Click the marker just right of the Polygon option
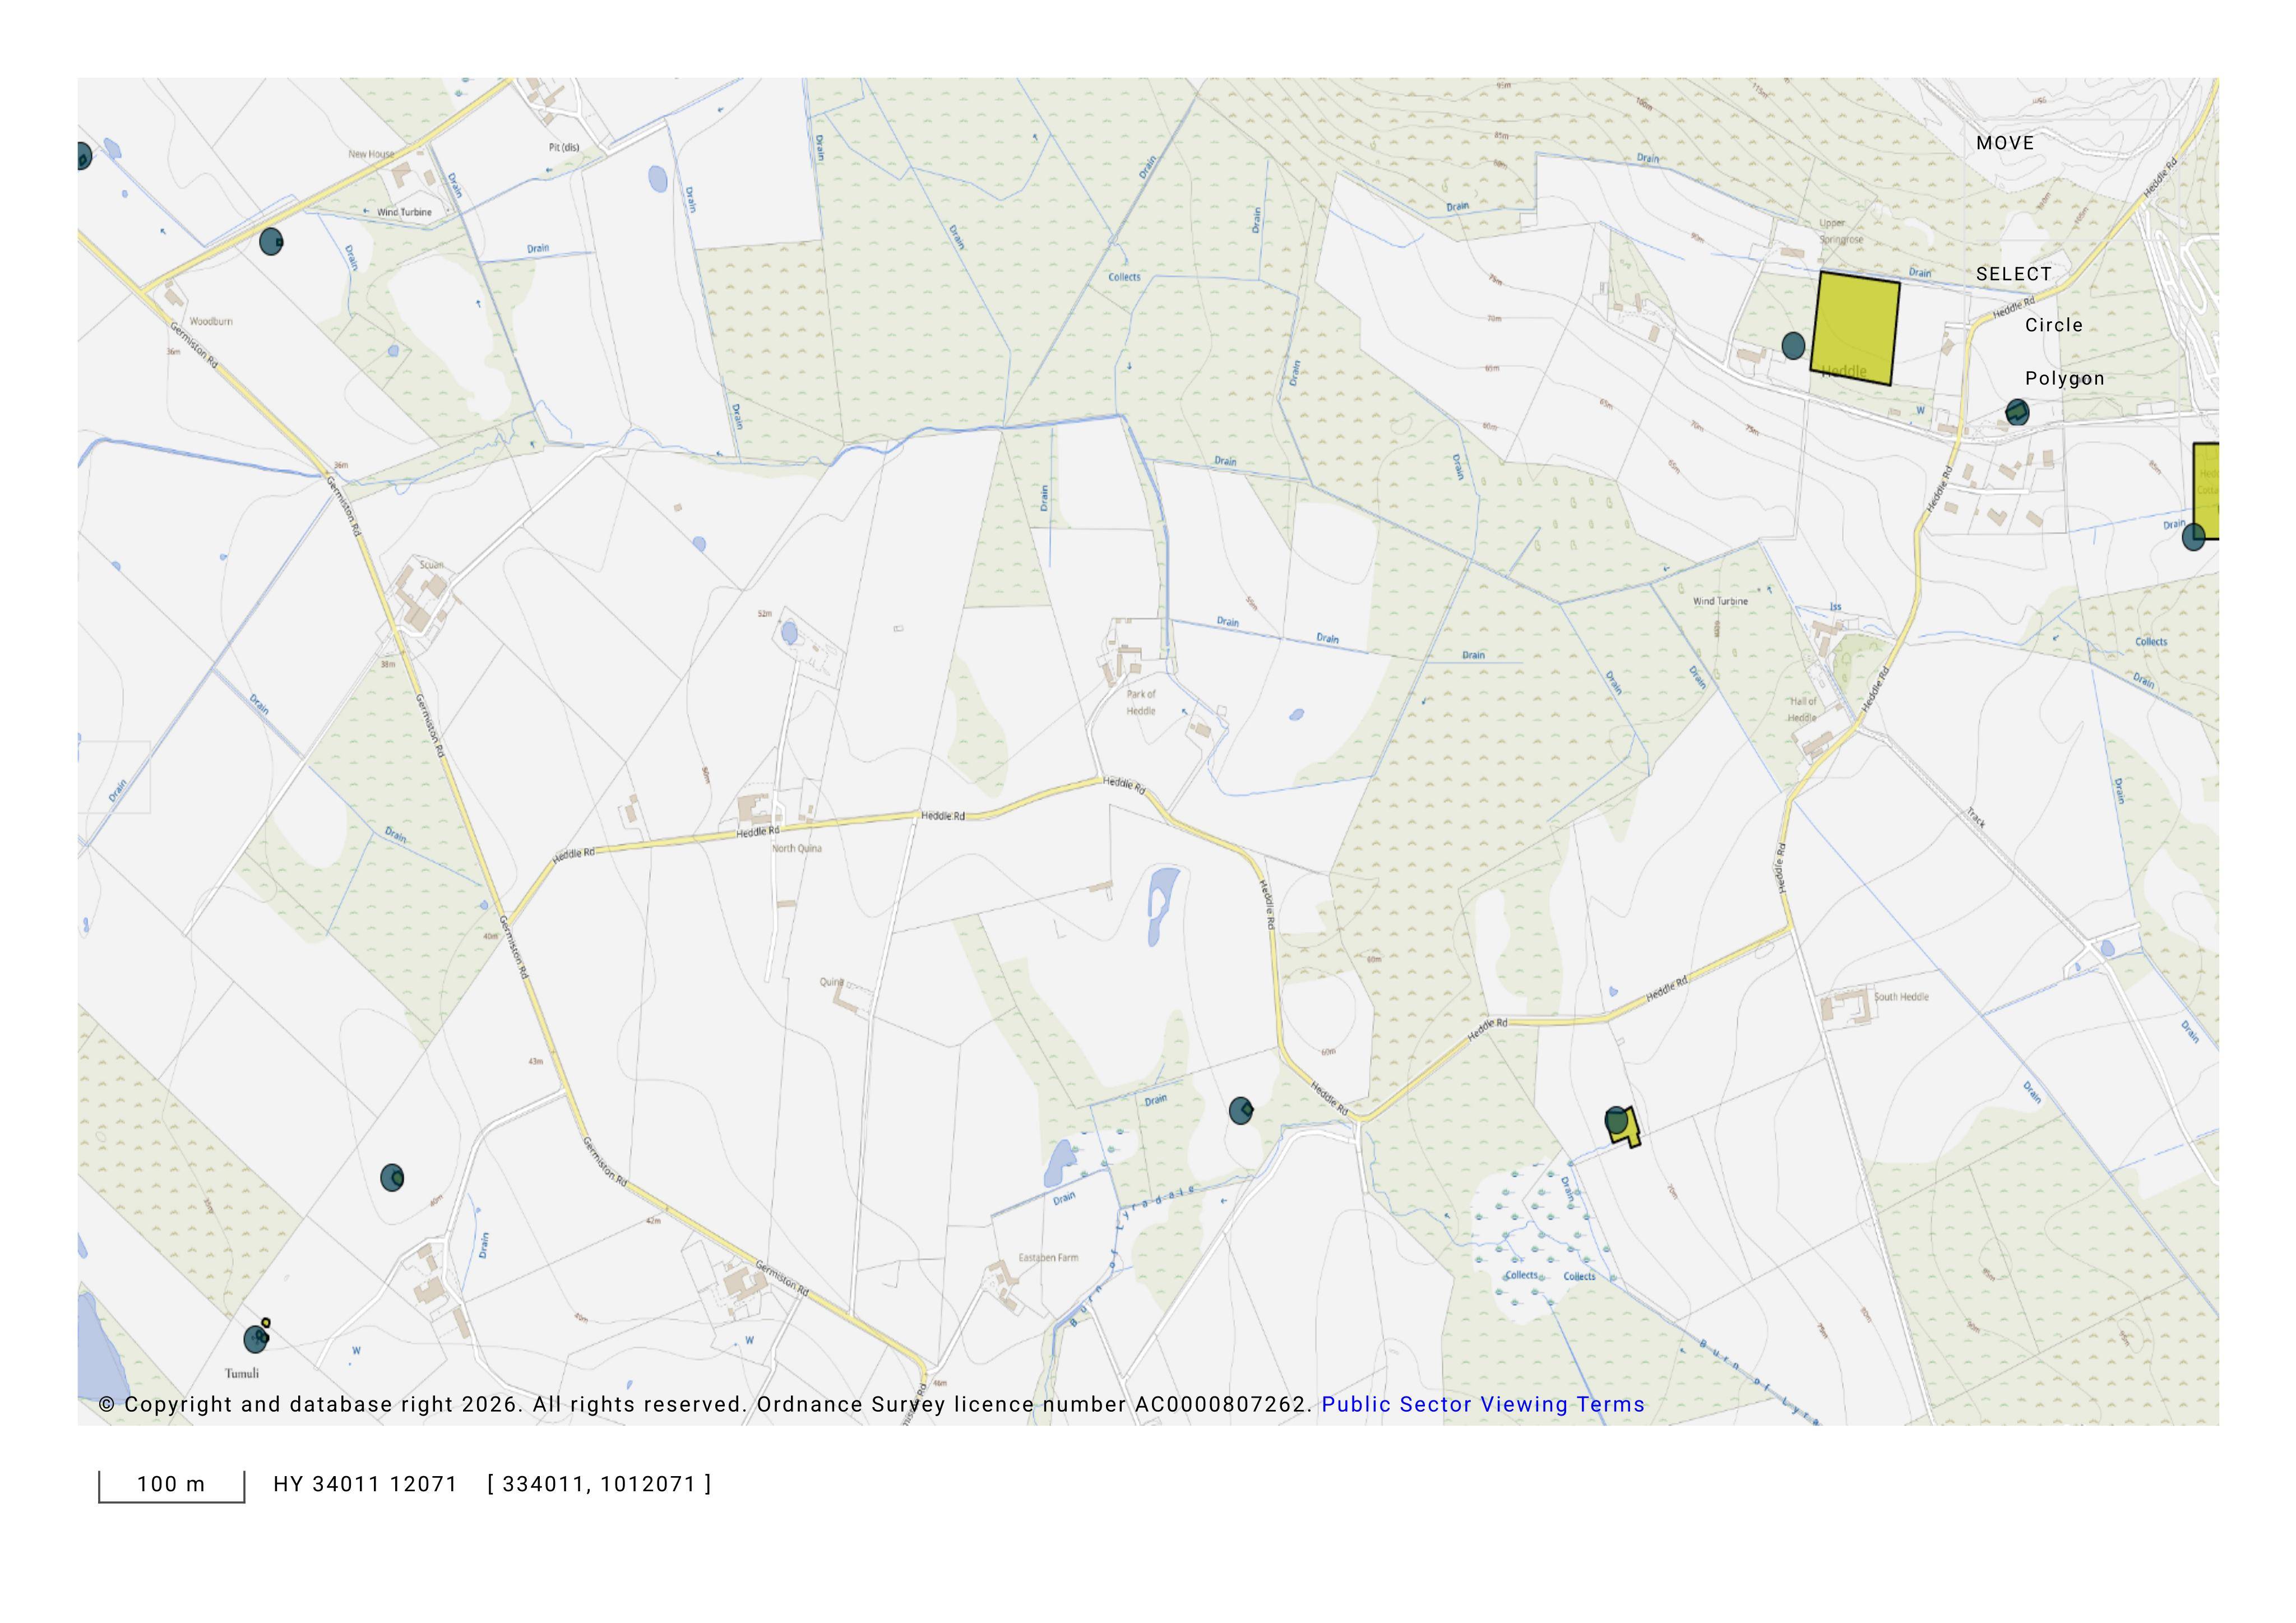 point(2017,412)
